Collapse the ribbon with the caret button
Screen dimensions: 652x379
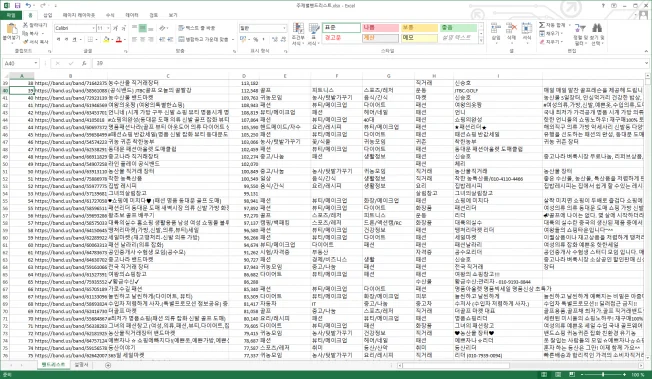click(647, 51)
